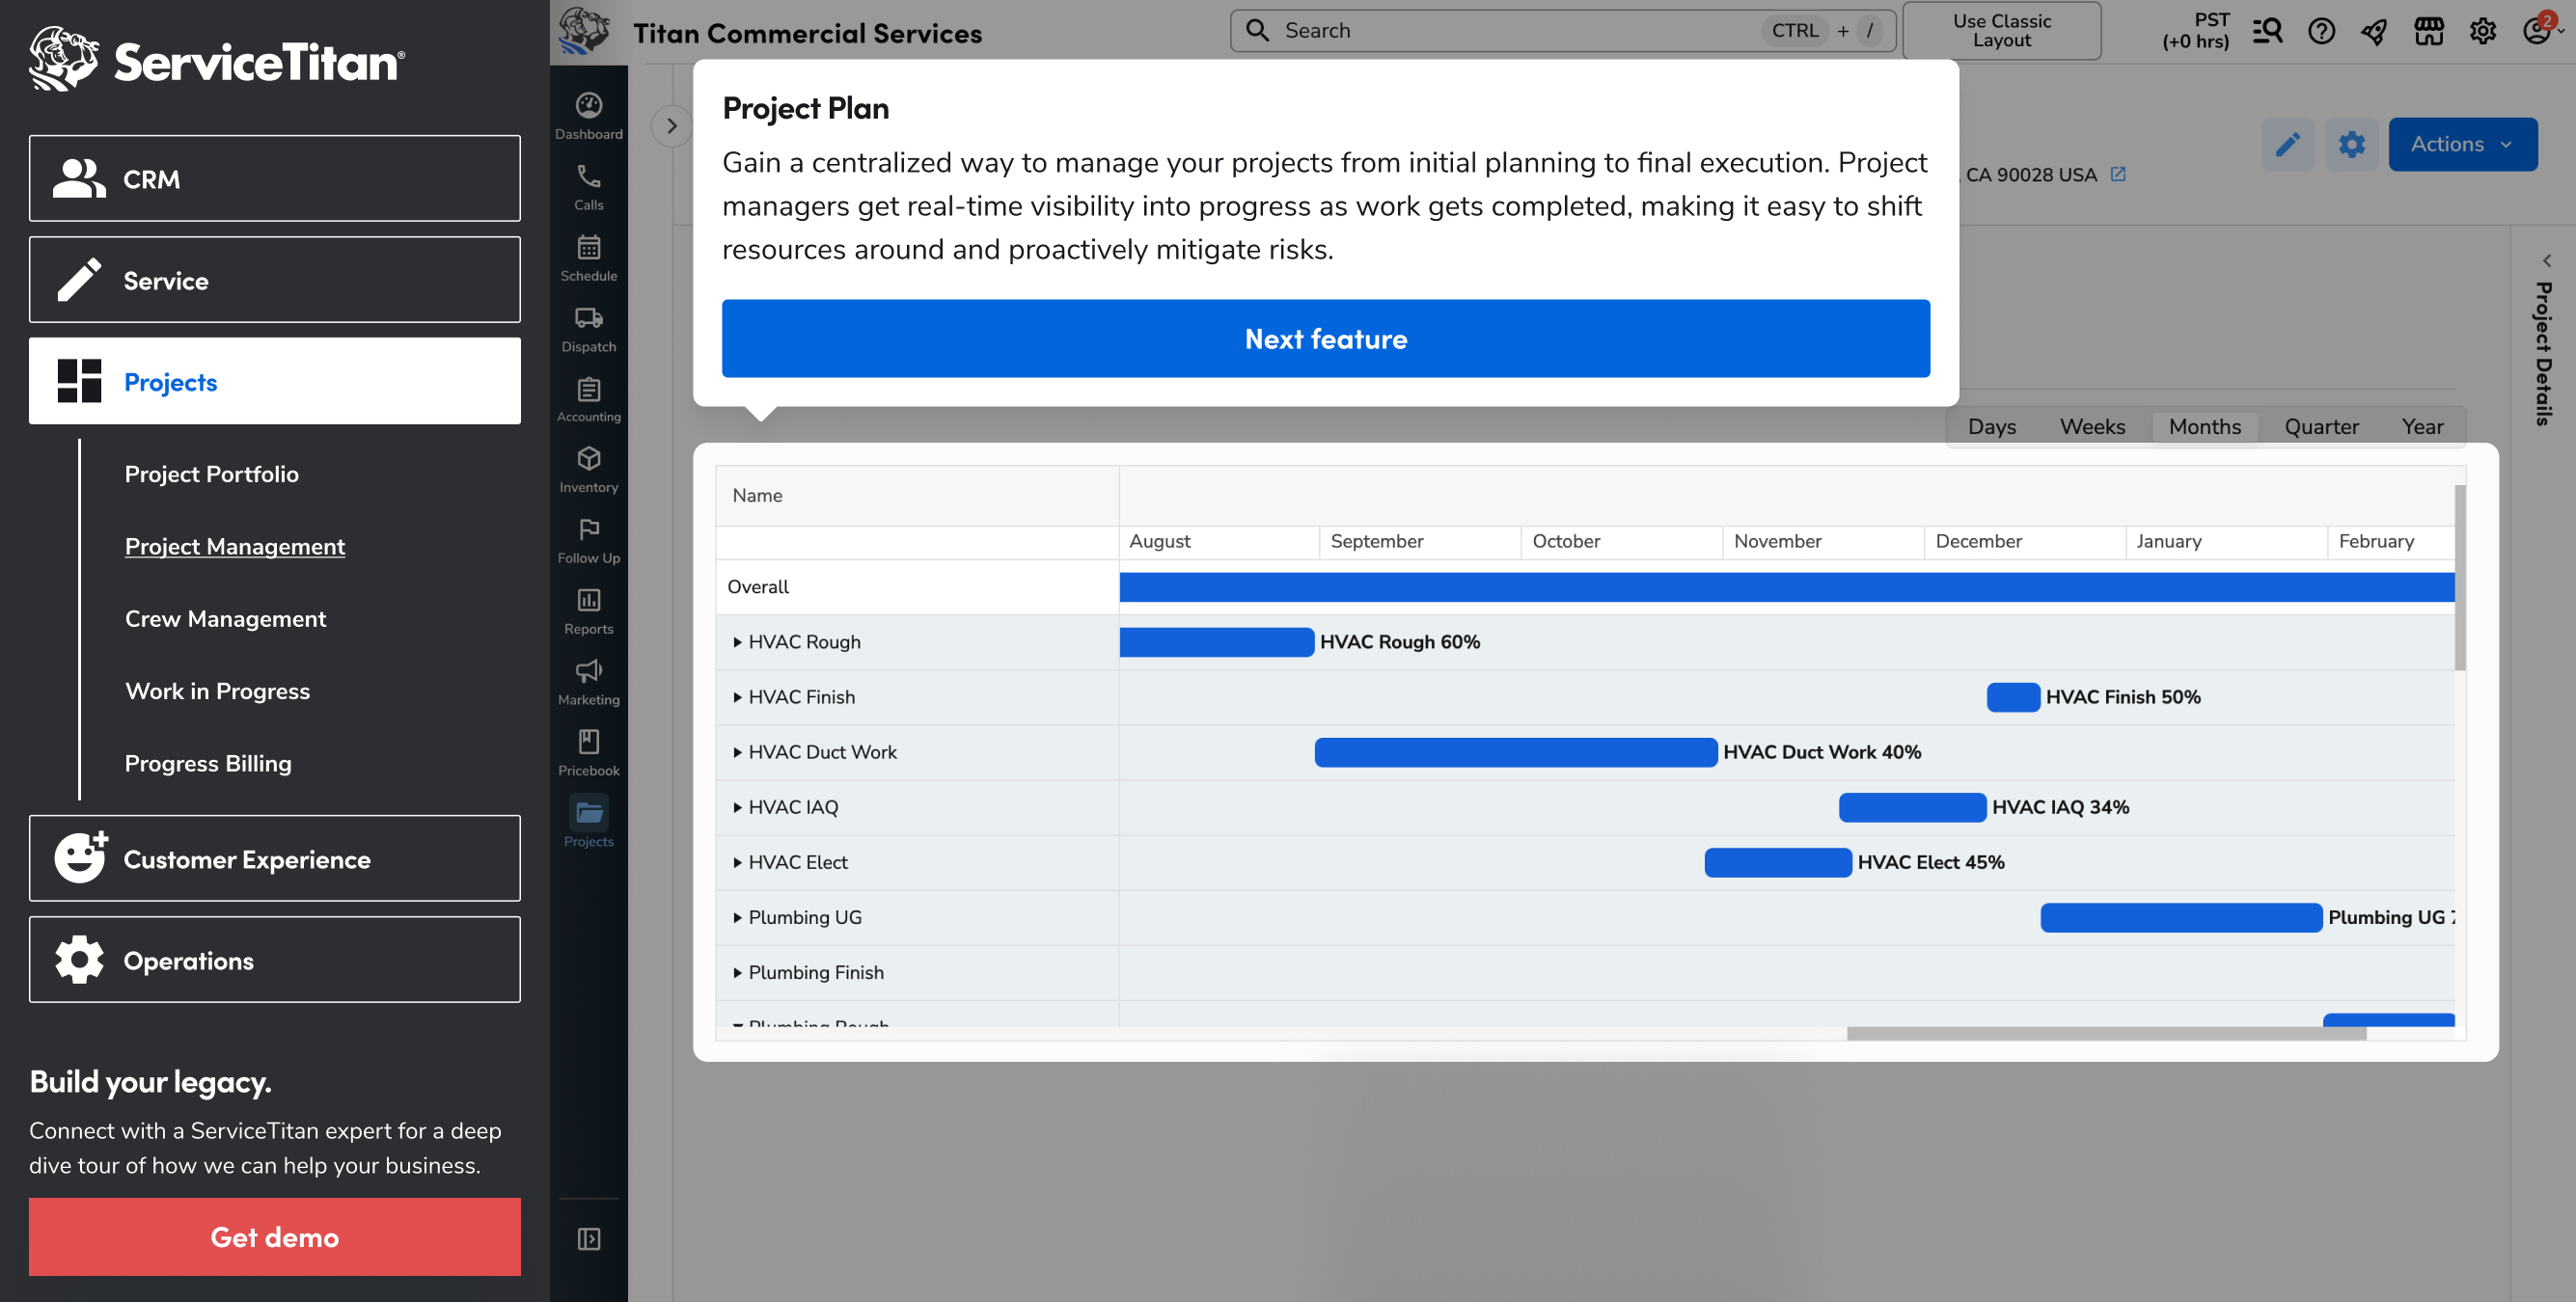Open Progress Billing menu item
Viewport: 2576px width, 1302px height.
208,763
